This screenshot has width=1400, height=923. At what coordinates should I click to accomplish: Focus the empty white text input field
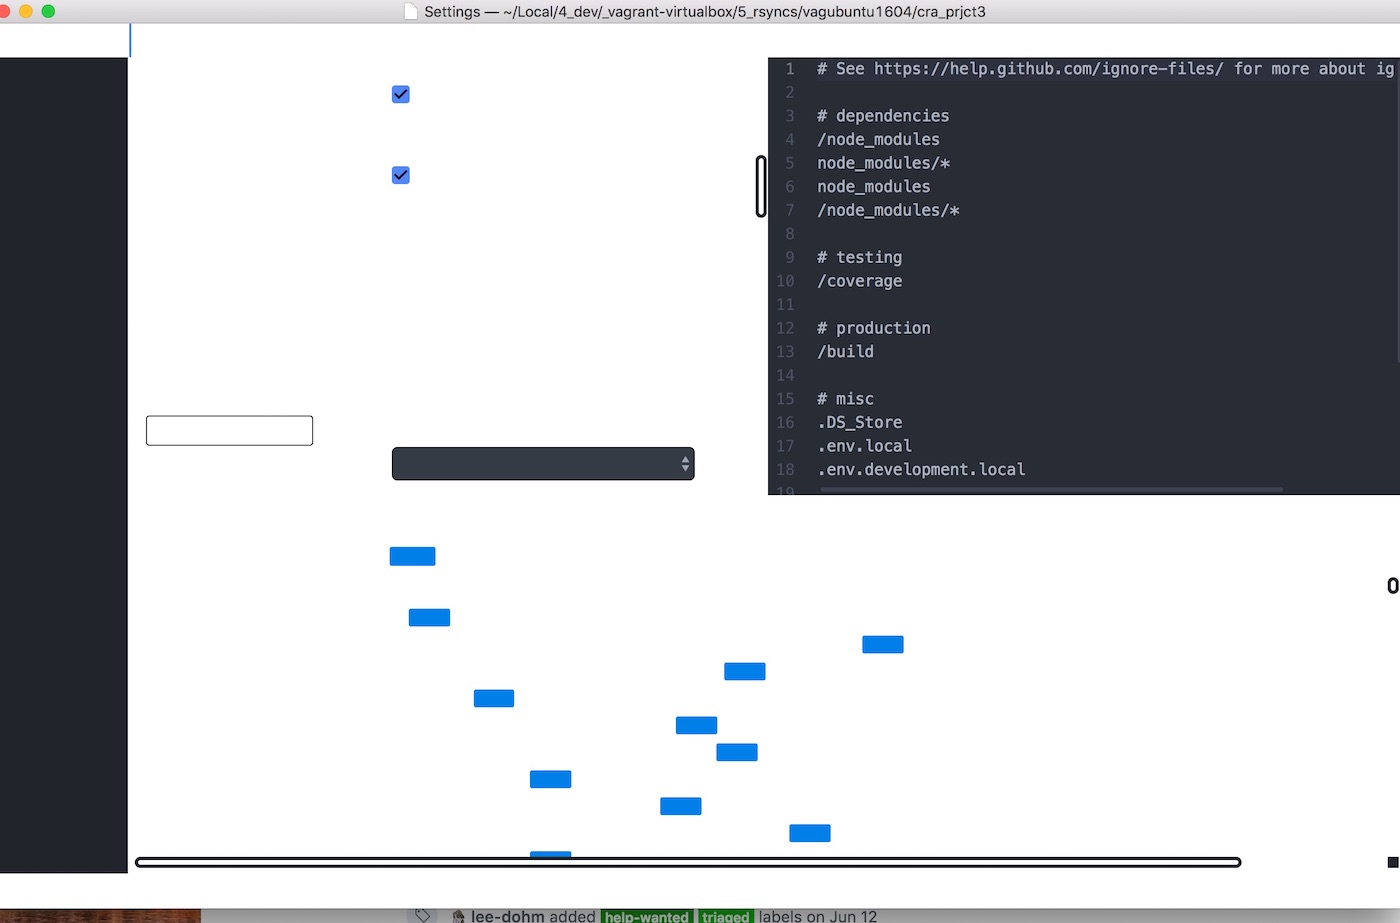229,430
